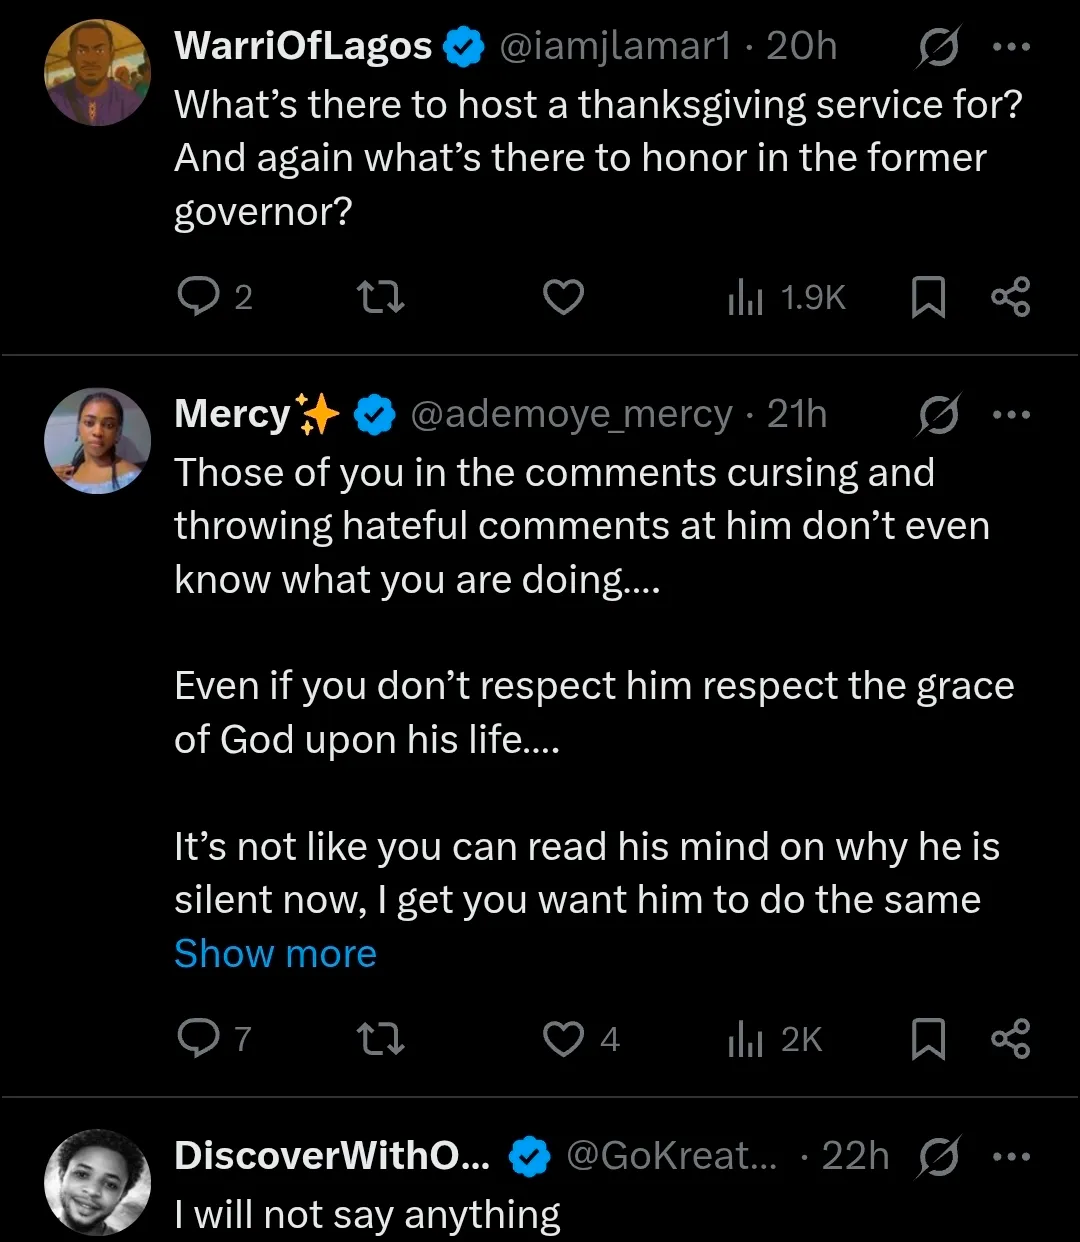This screenshot has width=1080, height=1242.
Task: Bookmark Mercy's tweet
Action: 928,1039
